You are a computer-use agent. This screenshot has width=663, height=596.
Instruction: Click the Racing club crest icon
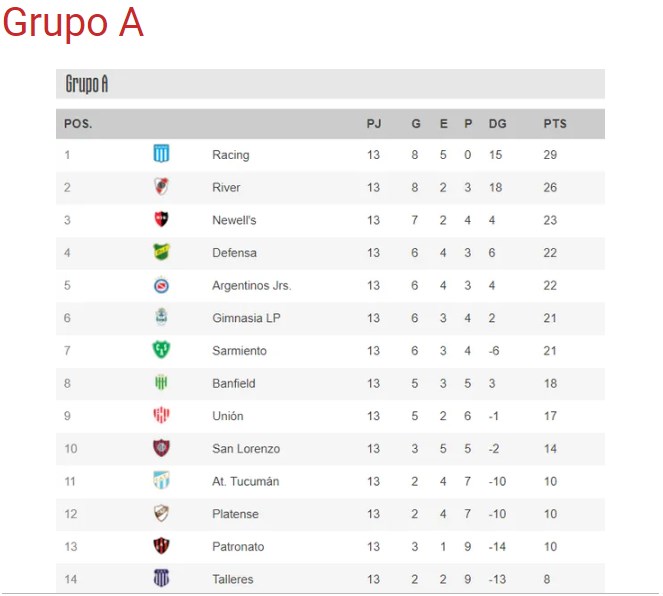coord(161,154)
